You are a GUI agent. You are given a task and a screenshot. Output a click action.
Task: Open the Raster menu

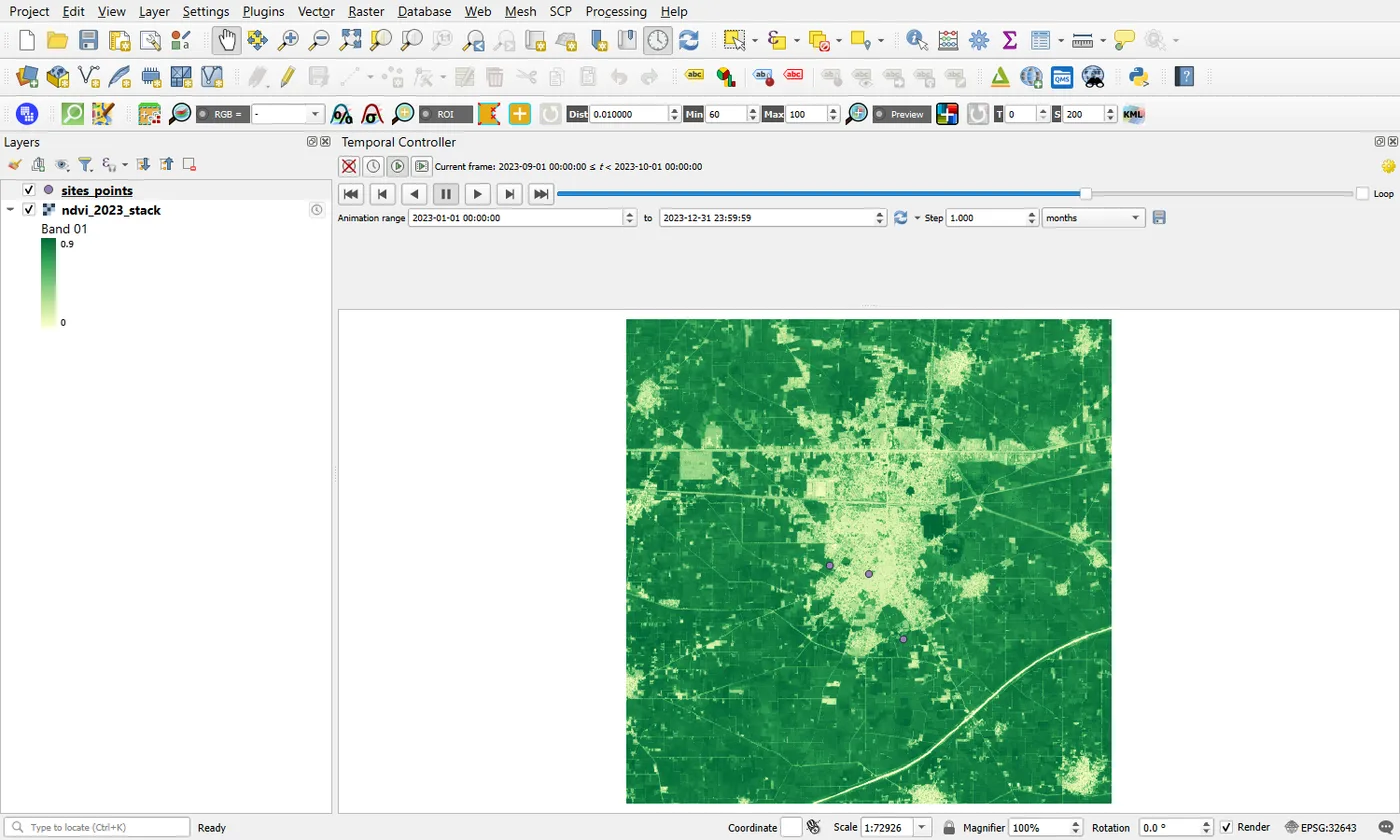[x=366, y=11]
